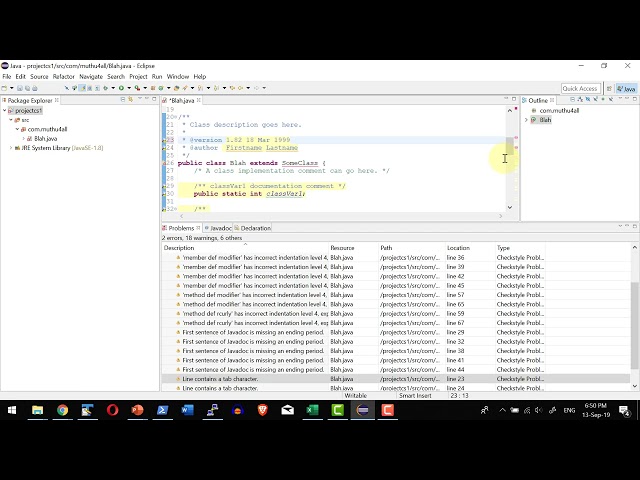The height and width of the screenshot is (480, 640).
Task: Toggle Block Selection Mode in toolbar
Action: point(90,88)
